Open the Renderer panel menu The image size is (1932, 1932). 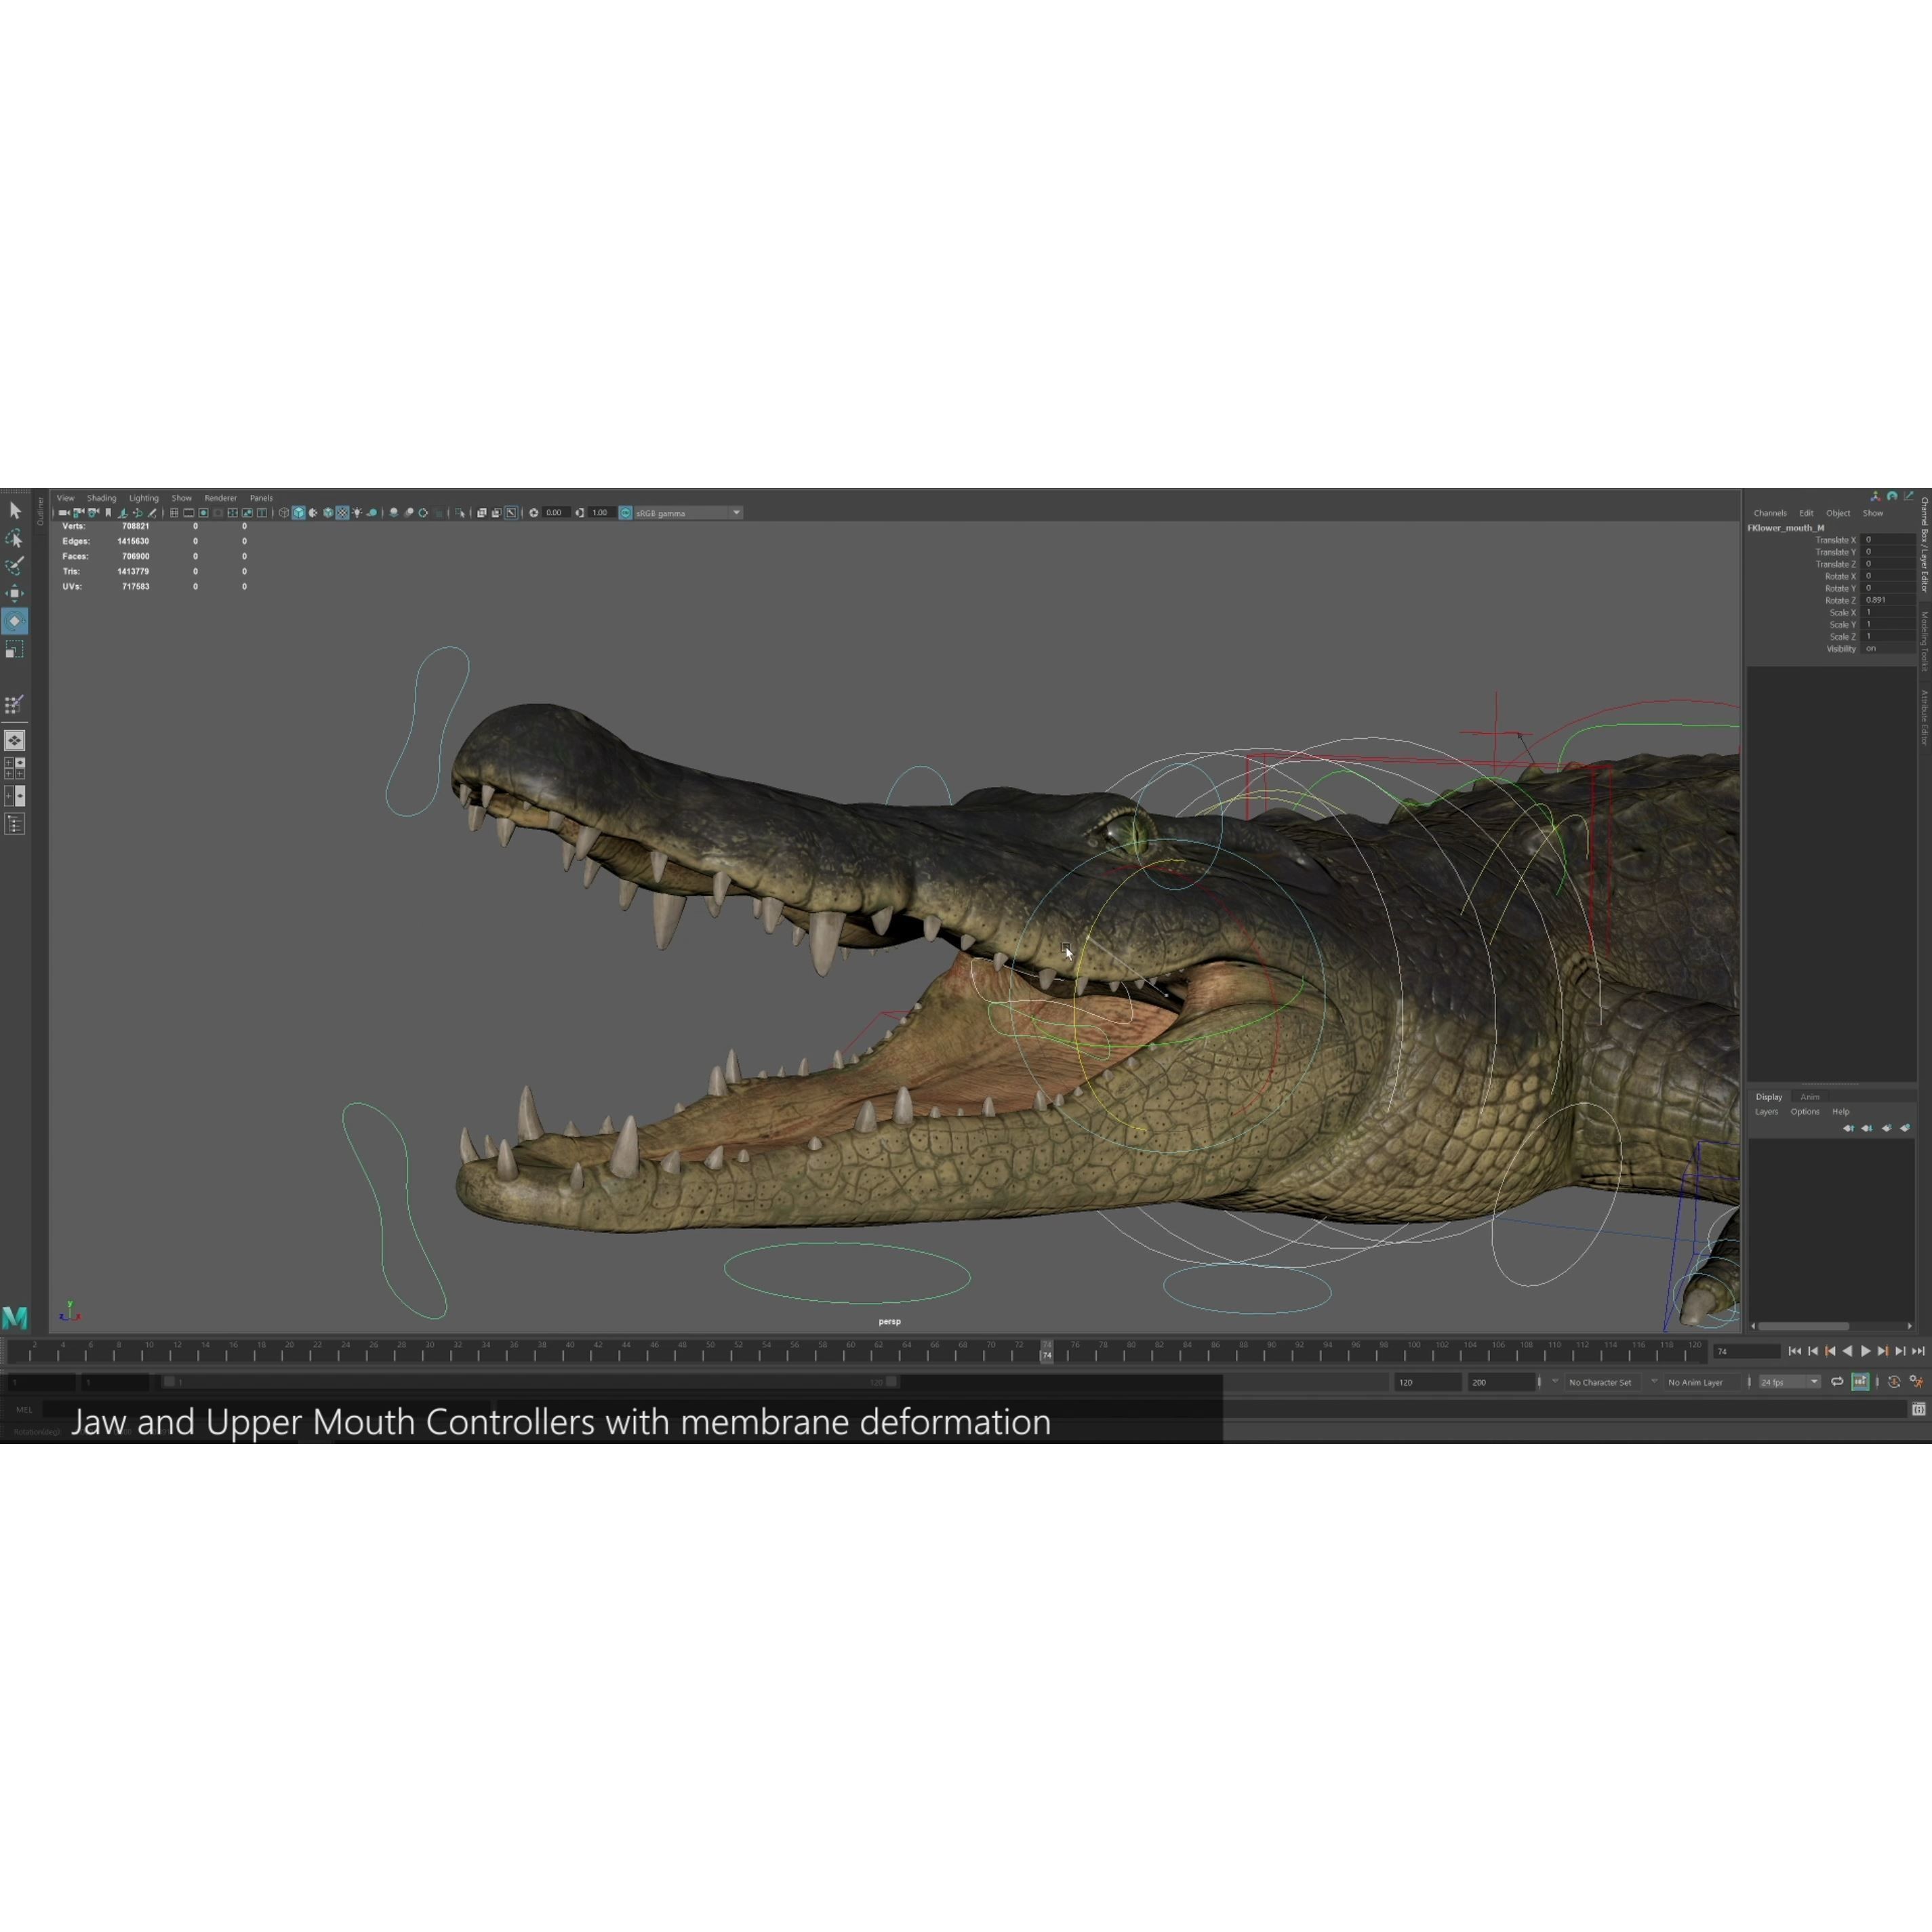click(220, 498)
